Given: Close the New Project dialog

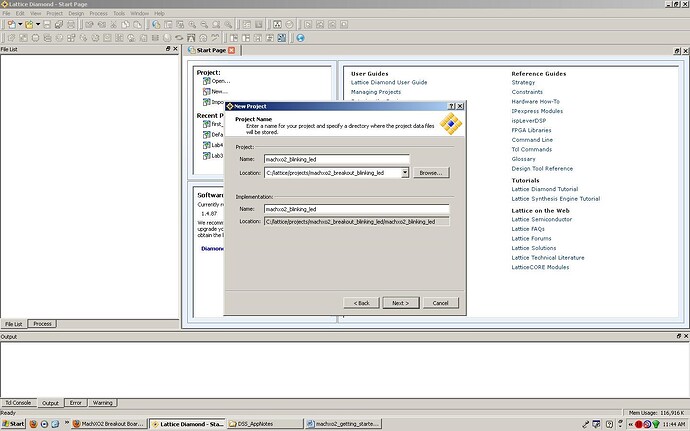Looking at the screenshot, I should click(460, 106).
